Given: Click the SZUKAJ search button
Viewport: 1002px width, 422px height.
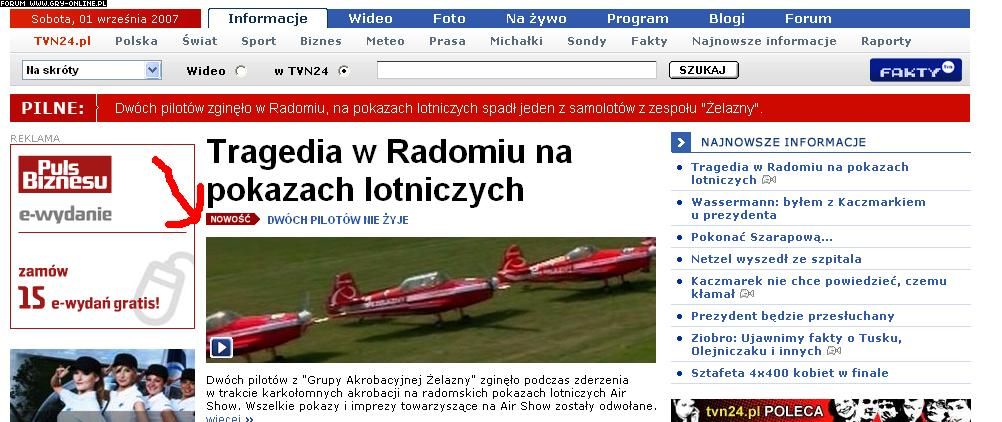Looking at the screenshot, I should pyautogui.click(x=704, y=70).
